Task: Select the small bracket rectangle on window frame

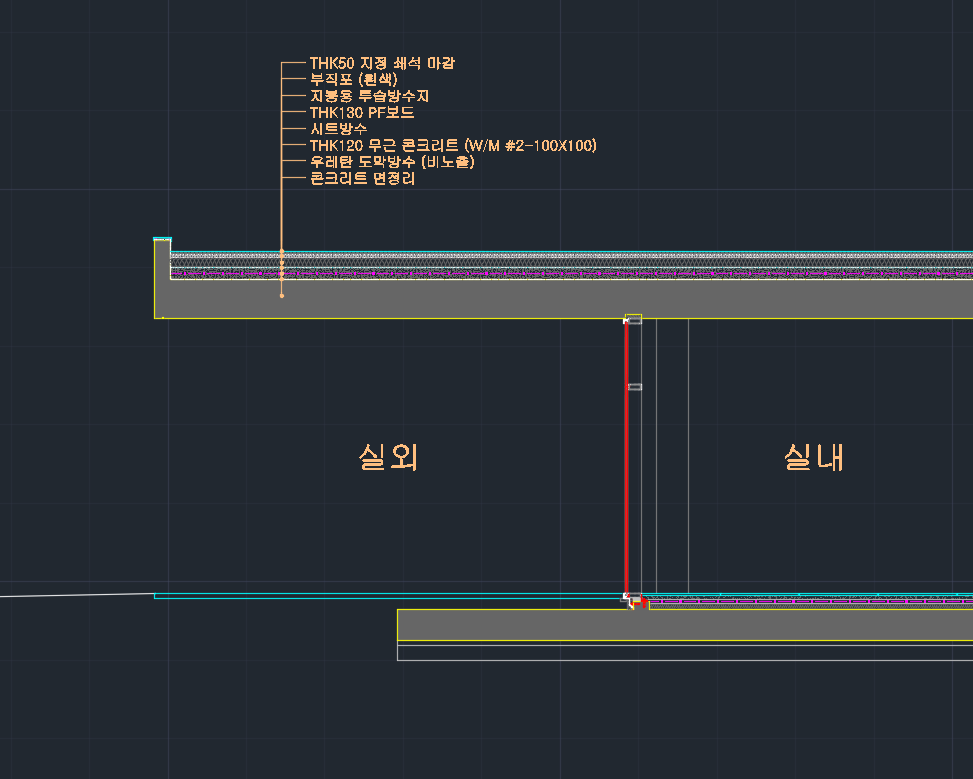Action: (x=634, y=387)
